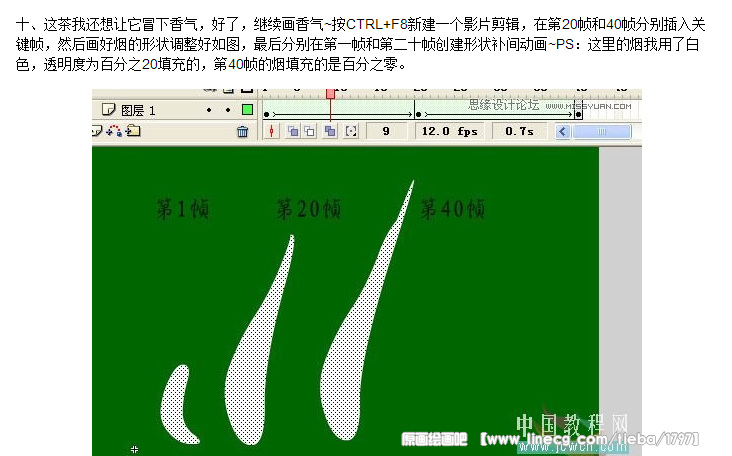Click the center frame button
Screen dimensions: 732x456
click(271, 132)
